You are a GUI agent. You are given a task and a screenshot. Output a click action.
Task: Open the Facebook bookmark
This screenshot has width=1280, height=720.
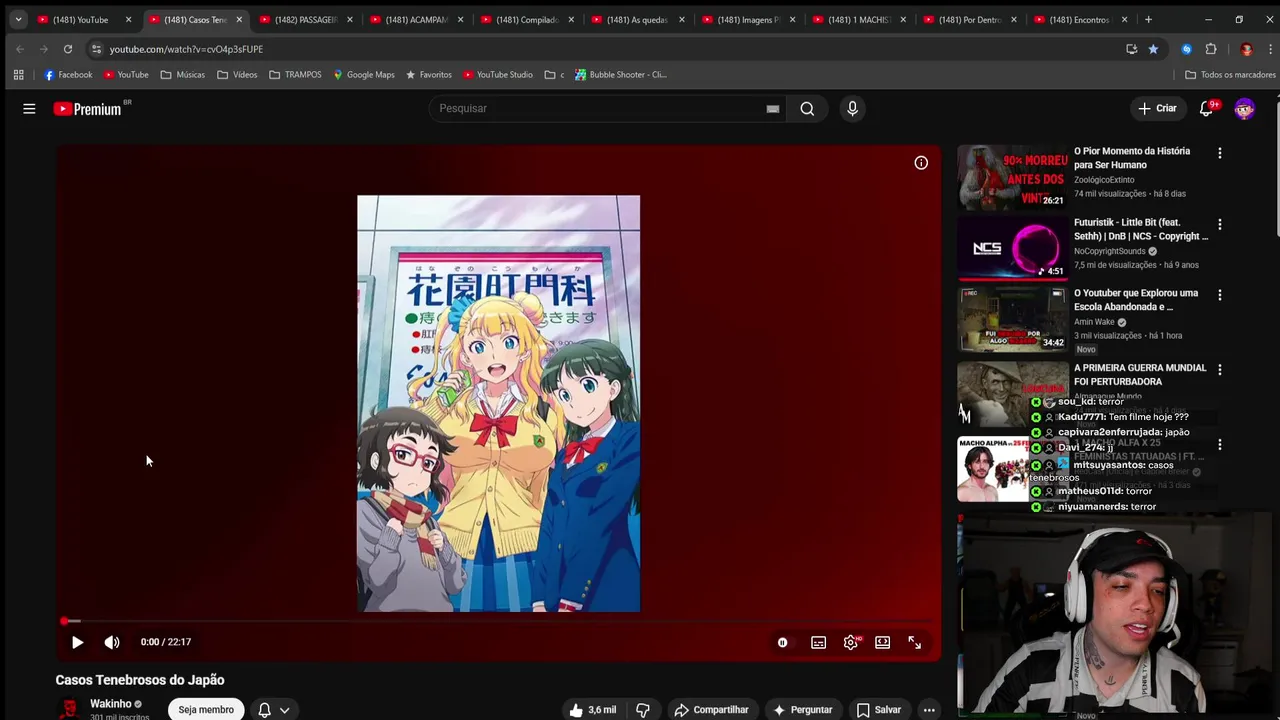pos(68,74)
